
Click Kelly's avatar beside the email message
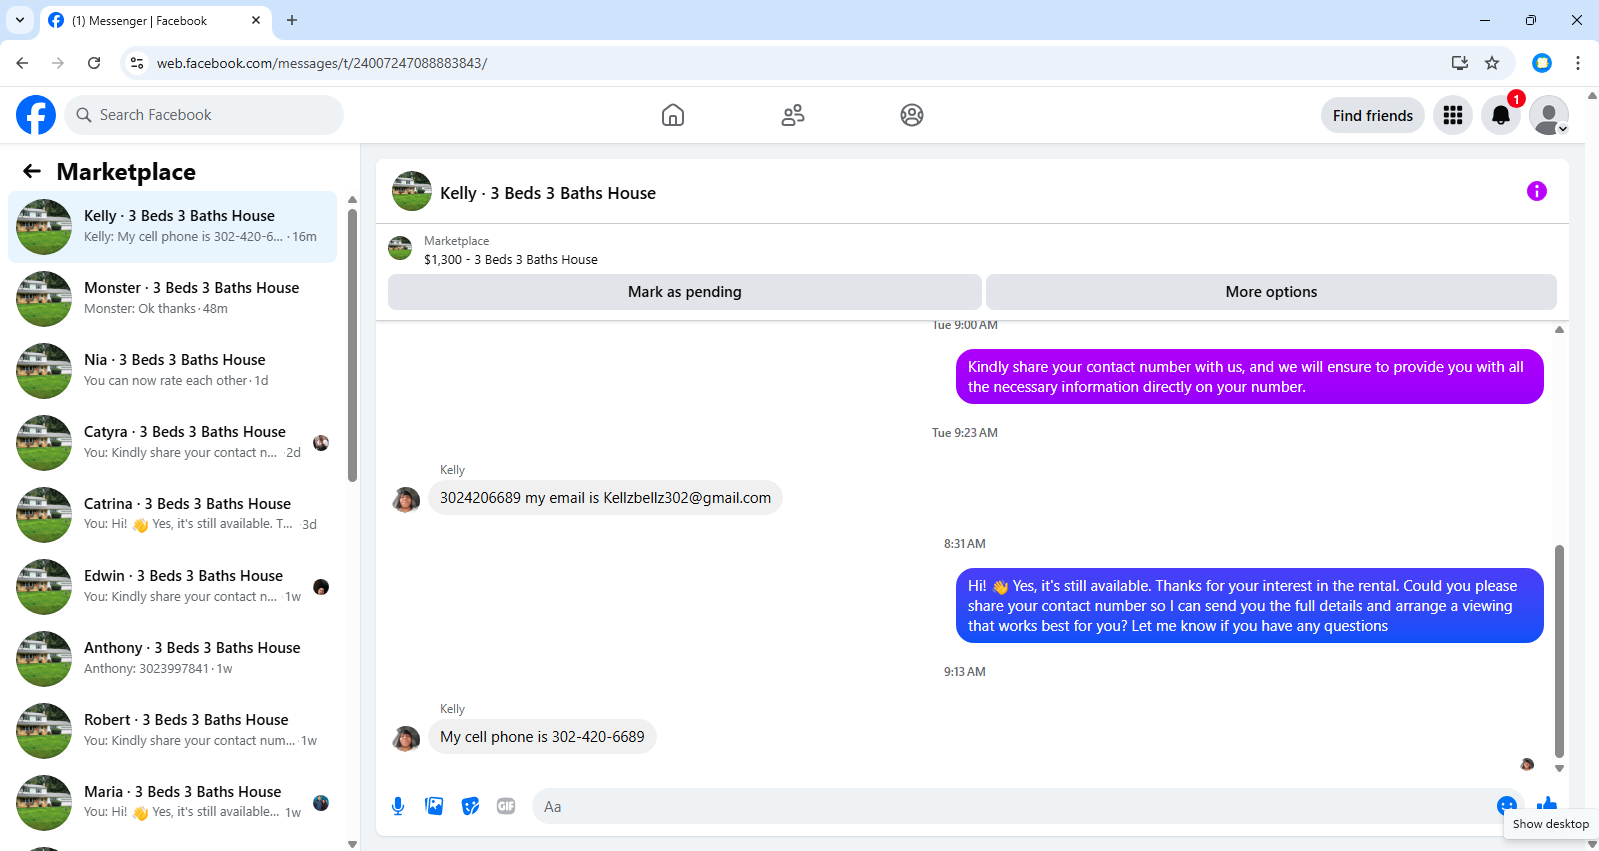(406, 499)
